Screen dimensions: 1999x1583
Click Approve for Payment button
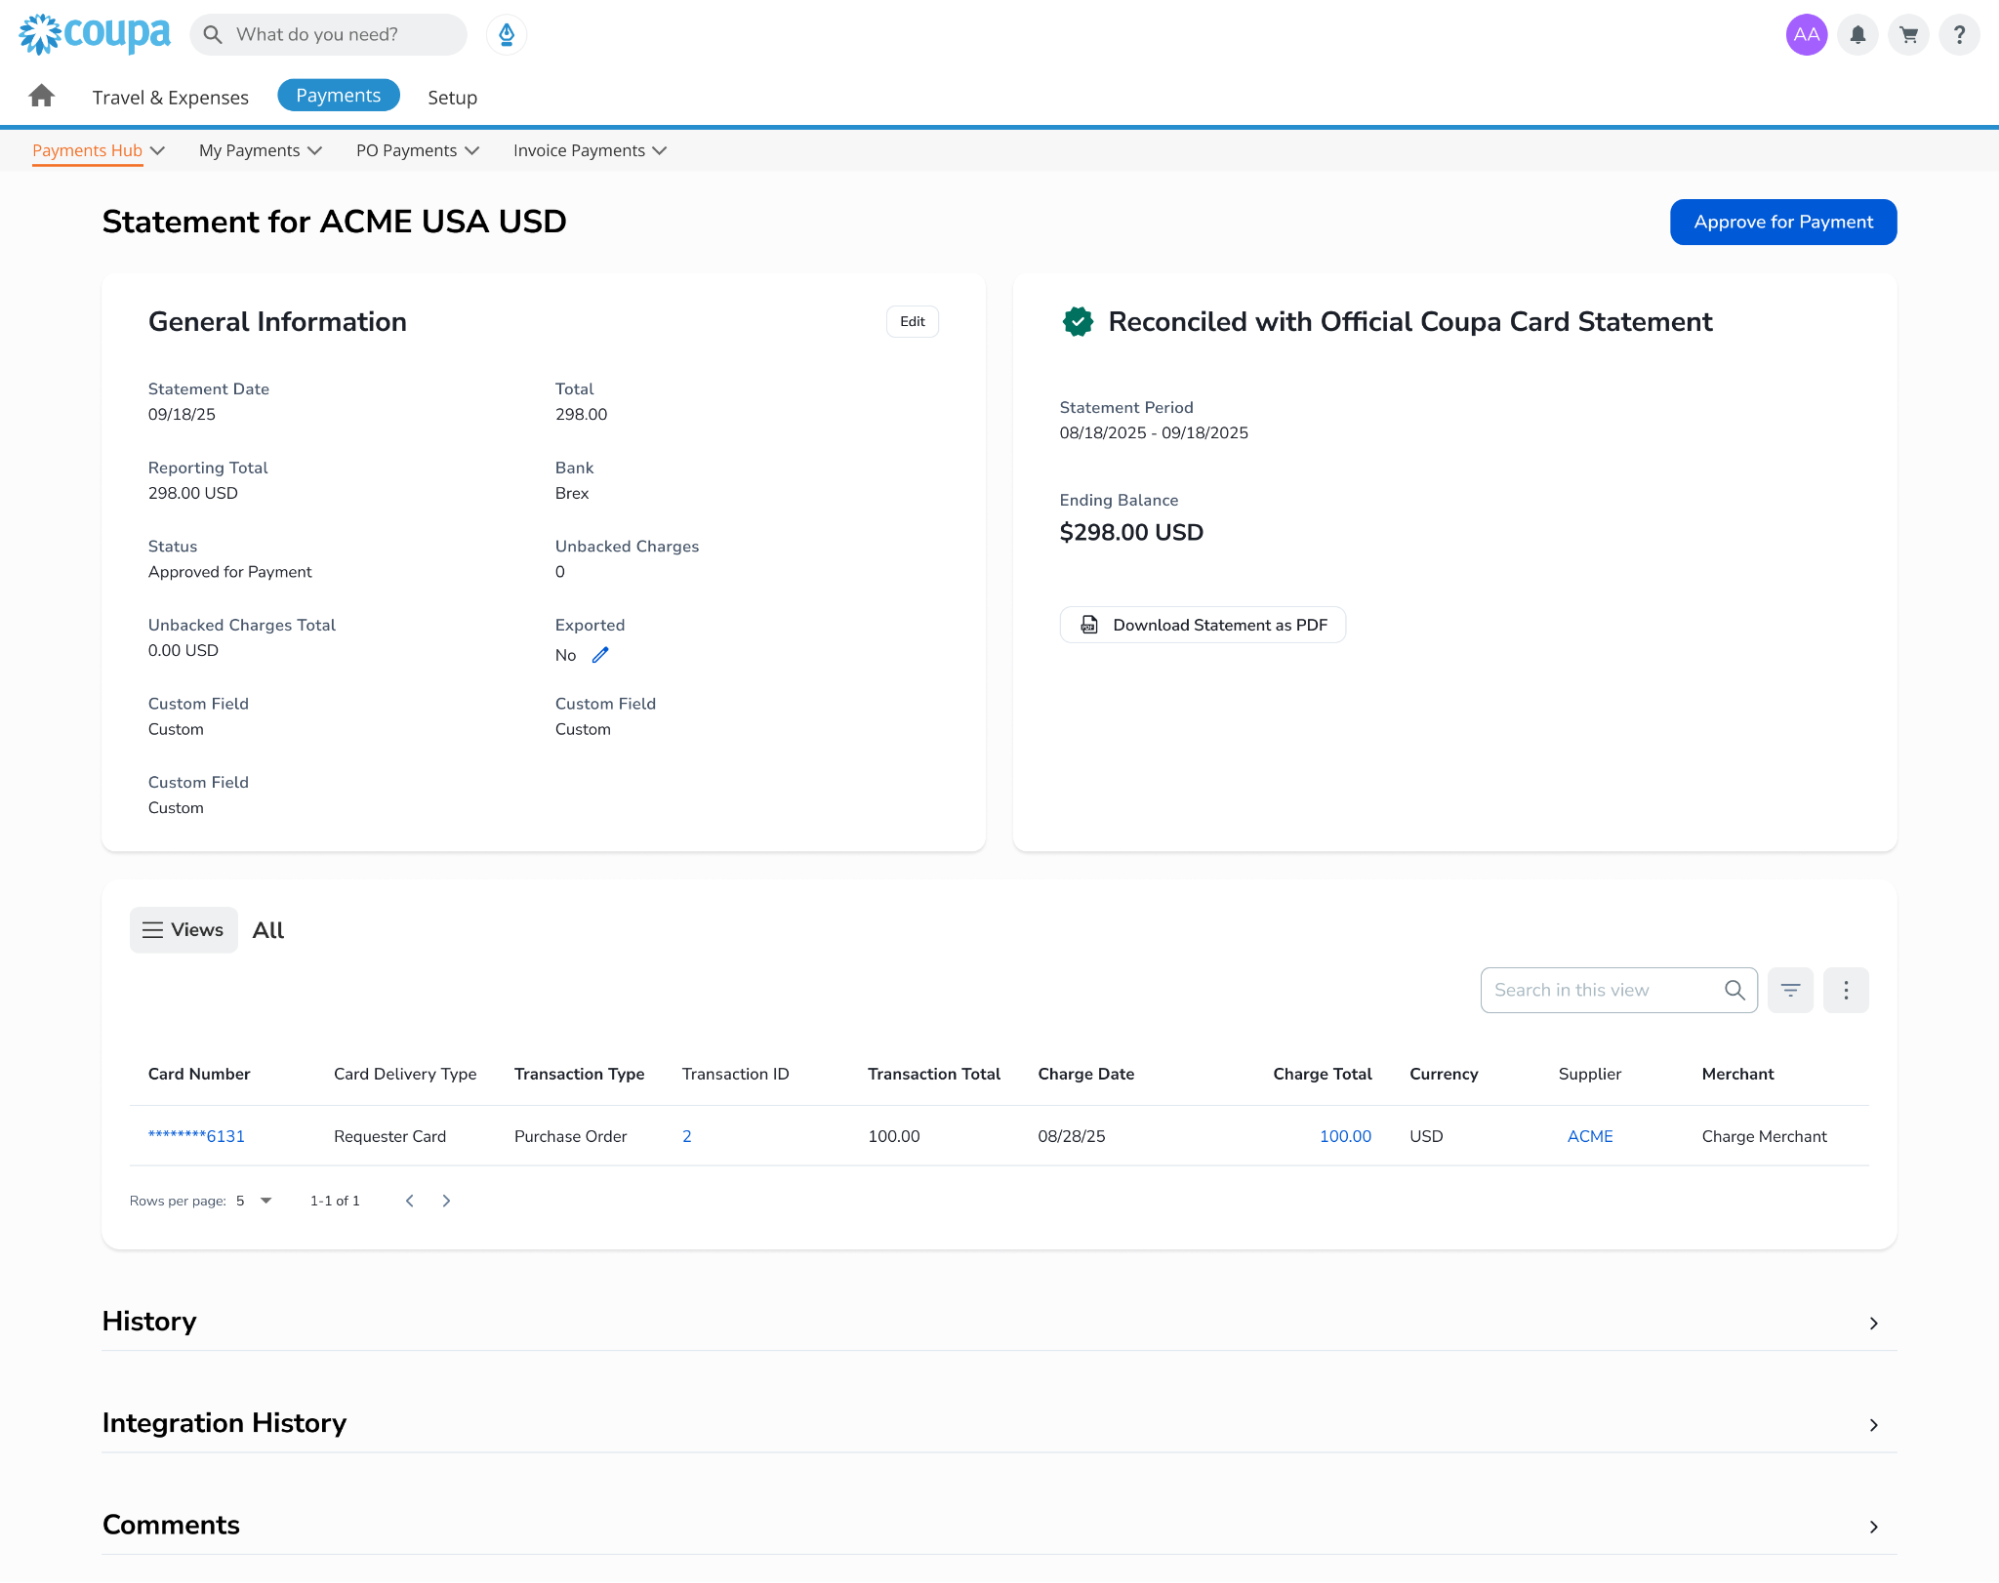click(x=1783, y=222)
